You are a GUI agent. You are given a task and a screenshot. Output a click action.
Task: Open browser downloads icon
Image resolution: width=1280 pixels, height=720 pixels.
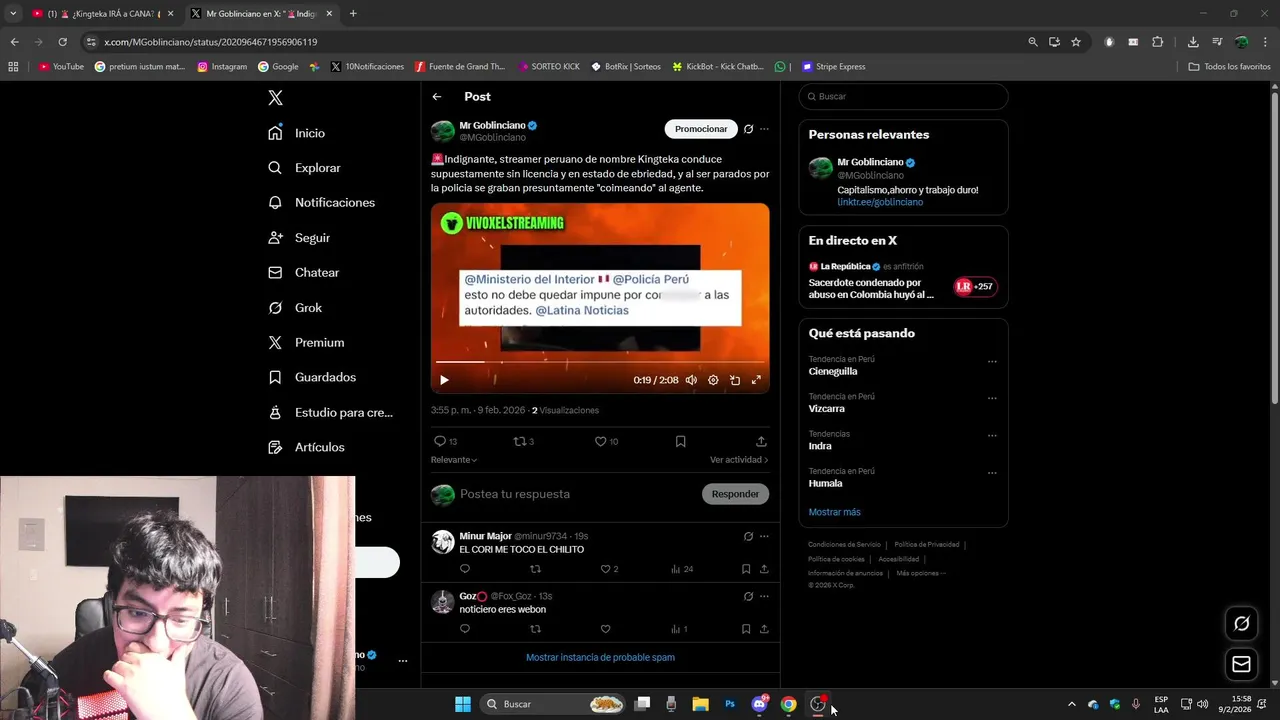(x=1193, y=42)
